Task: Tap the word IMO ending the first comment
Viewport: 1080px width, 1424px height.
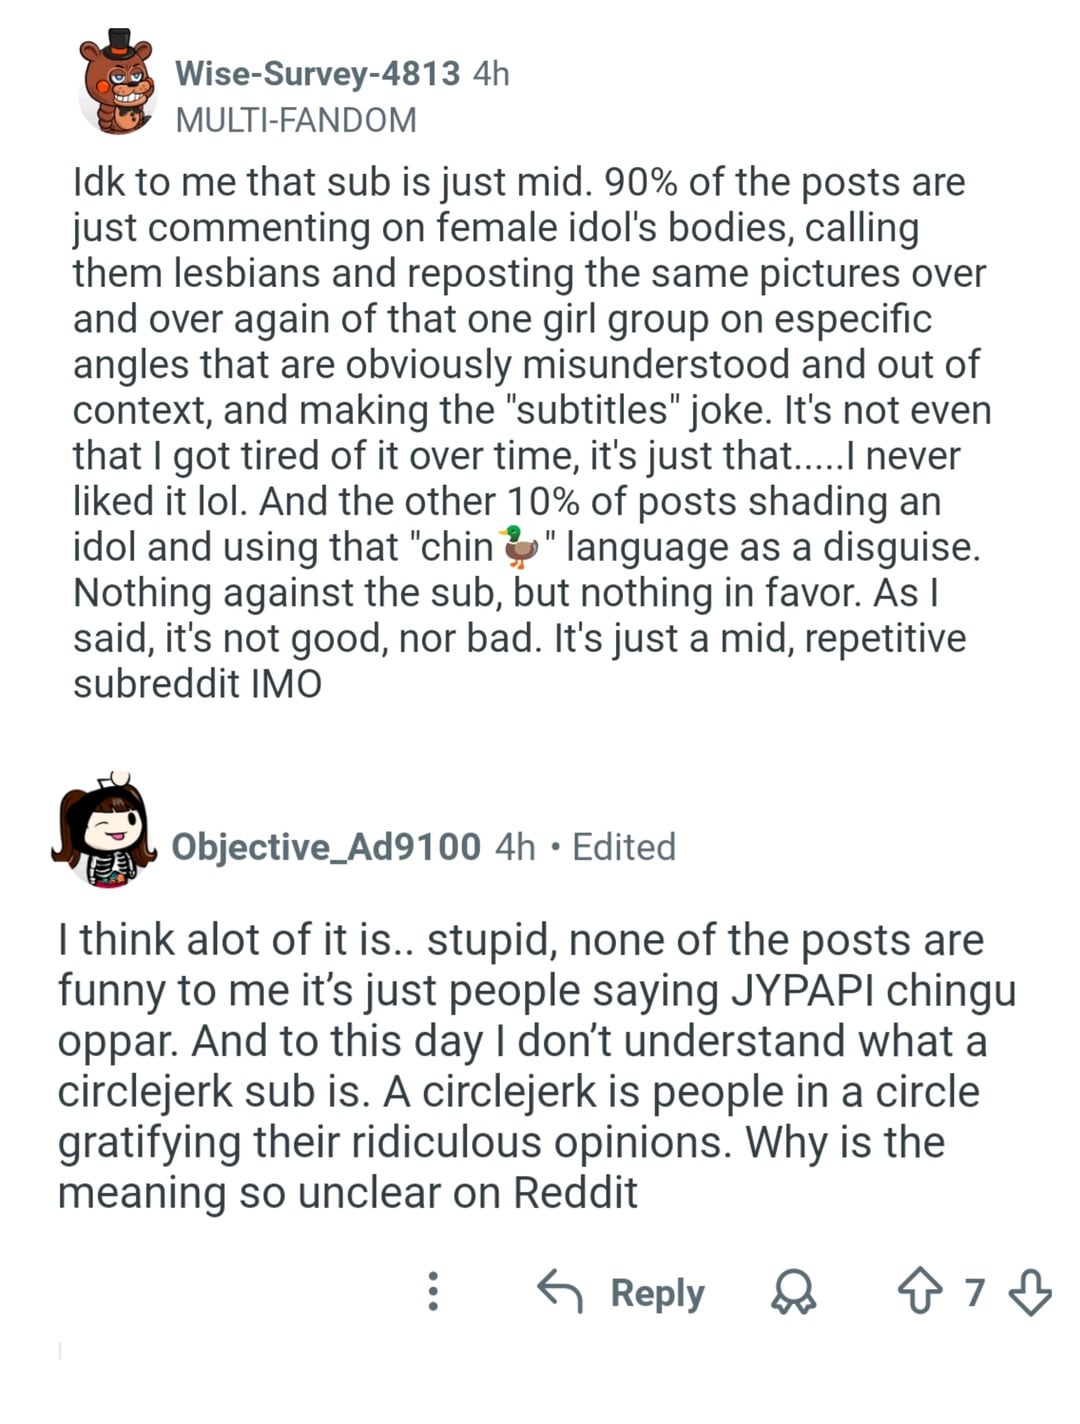Action: 284,684
